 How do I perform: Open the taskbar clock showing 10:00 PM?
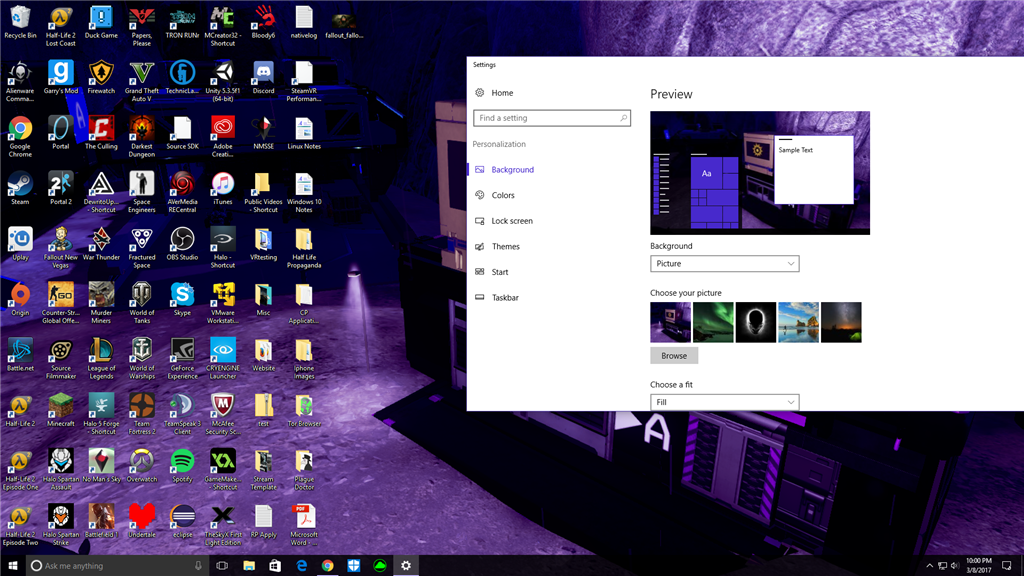[x=978, y=566]
